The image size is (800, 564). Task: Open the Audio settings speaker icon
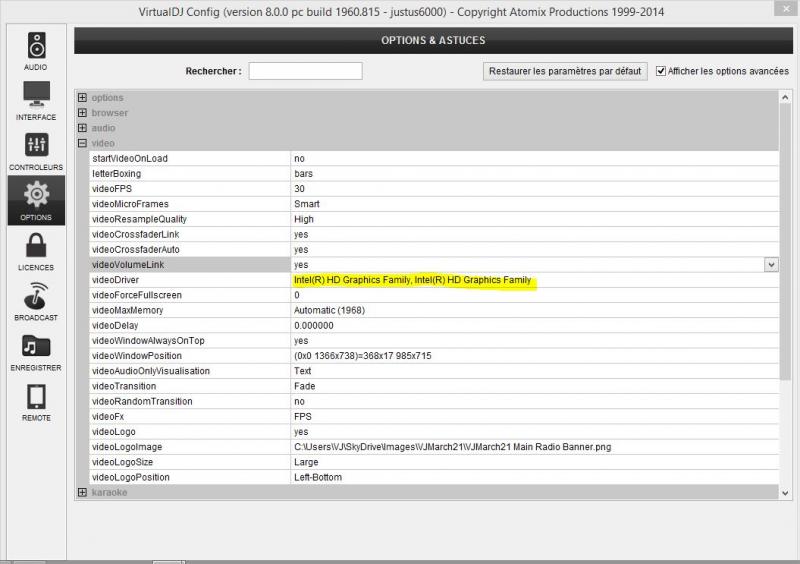[36, 46]
